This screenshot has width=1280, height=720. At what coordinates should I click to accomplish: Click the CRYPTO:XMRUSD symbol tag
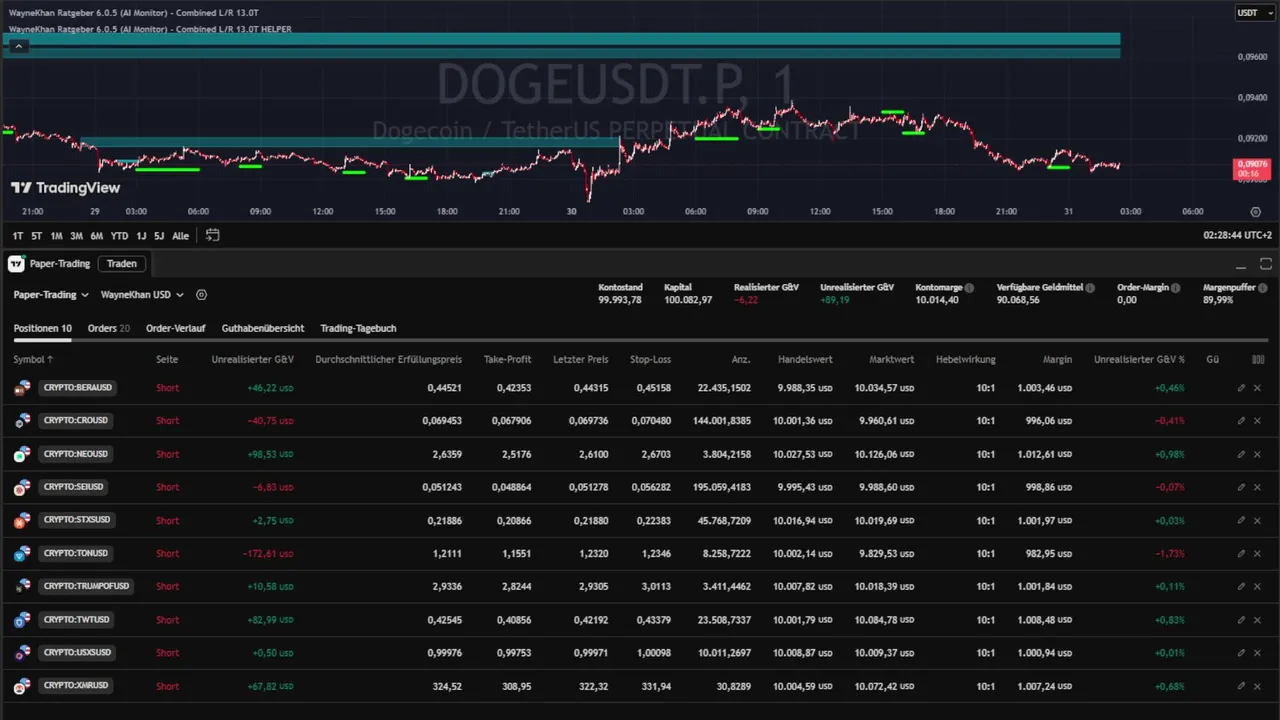(x=75, y=686)
